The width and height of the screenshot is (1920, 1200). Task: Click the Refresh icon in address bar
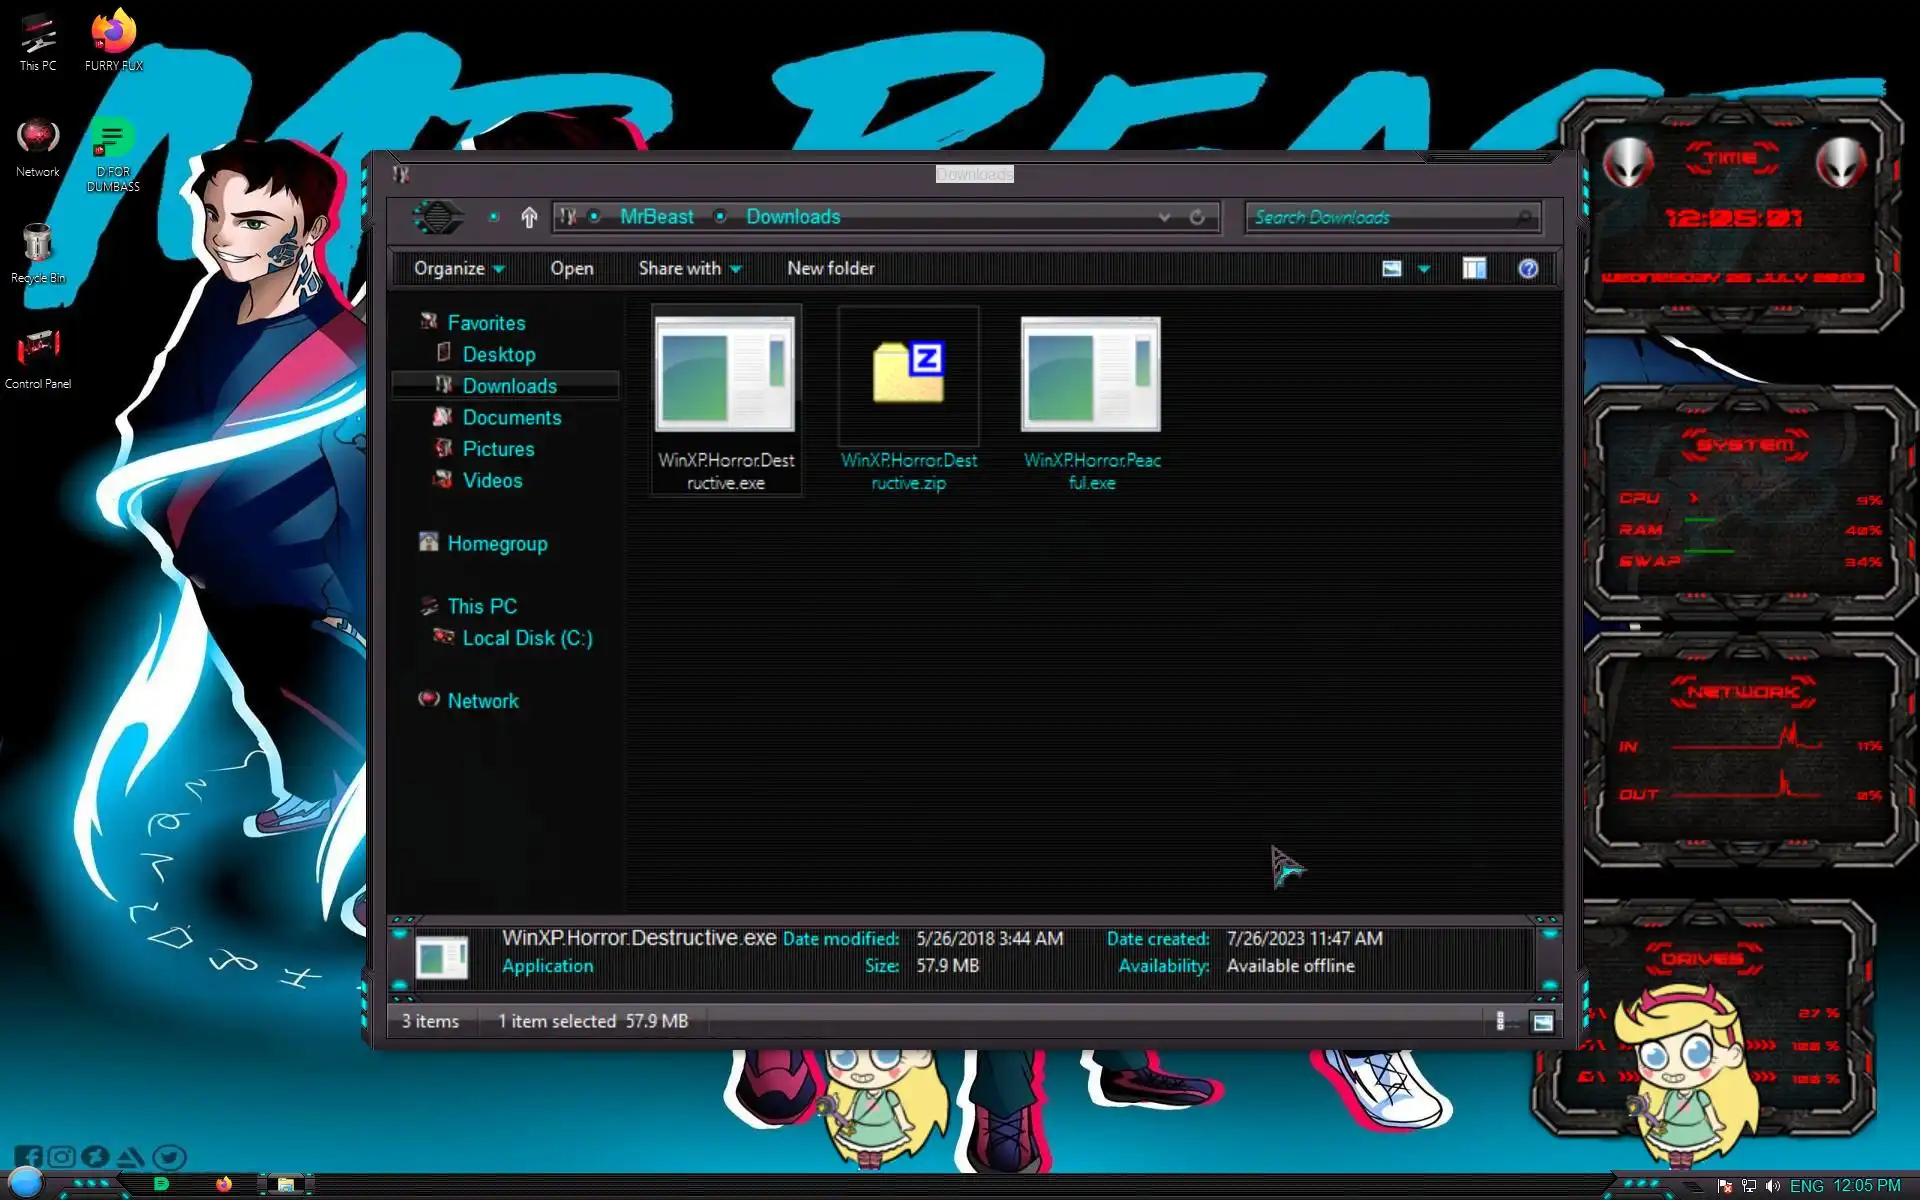[1197, 217]
